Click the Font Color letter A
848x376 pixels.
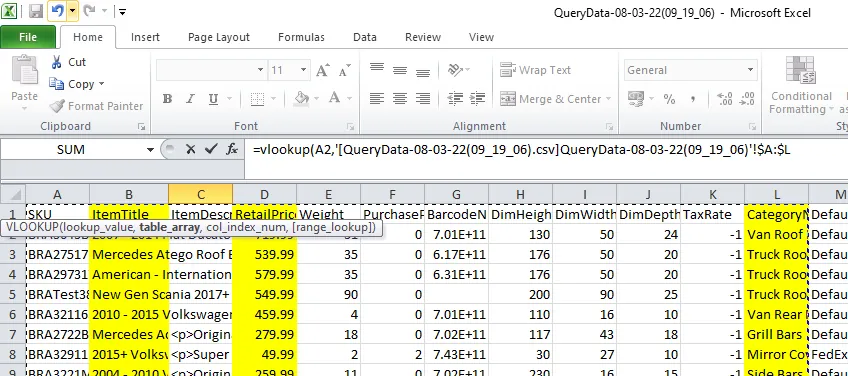pyautogui.click(x=334, y=98)
